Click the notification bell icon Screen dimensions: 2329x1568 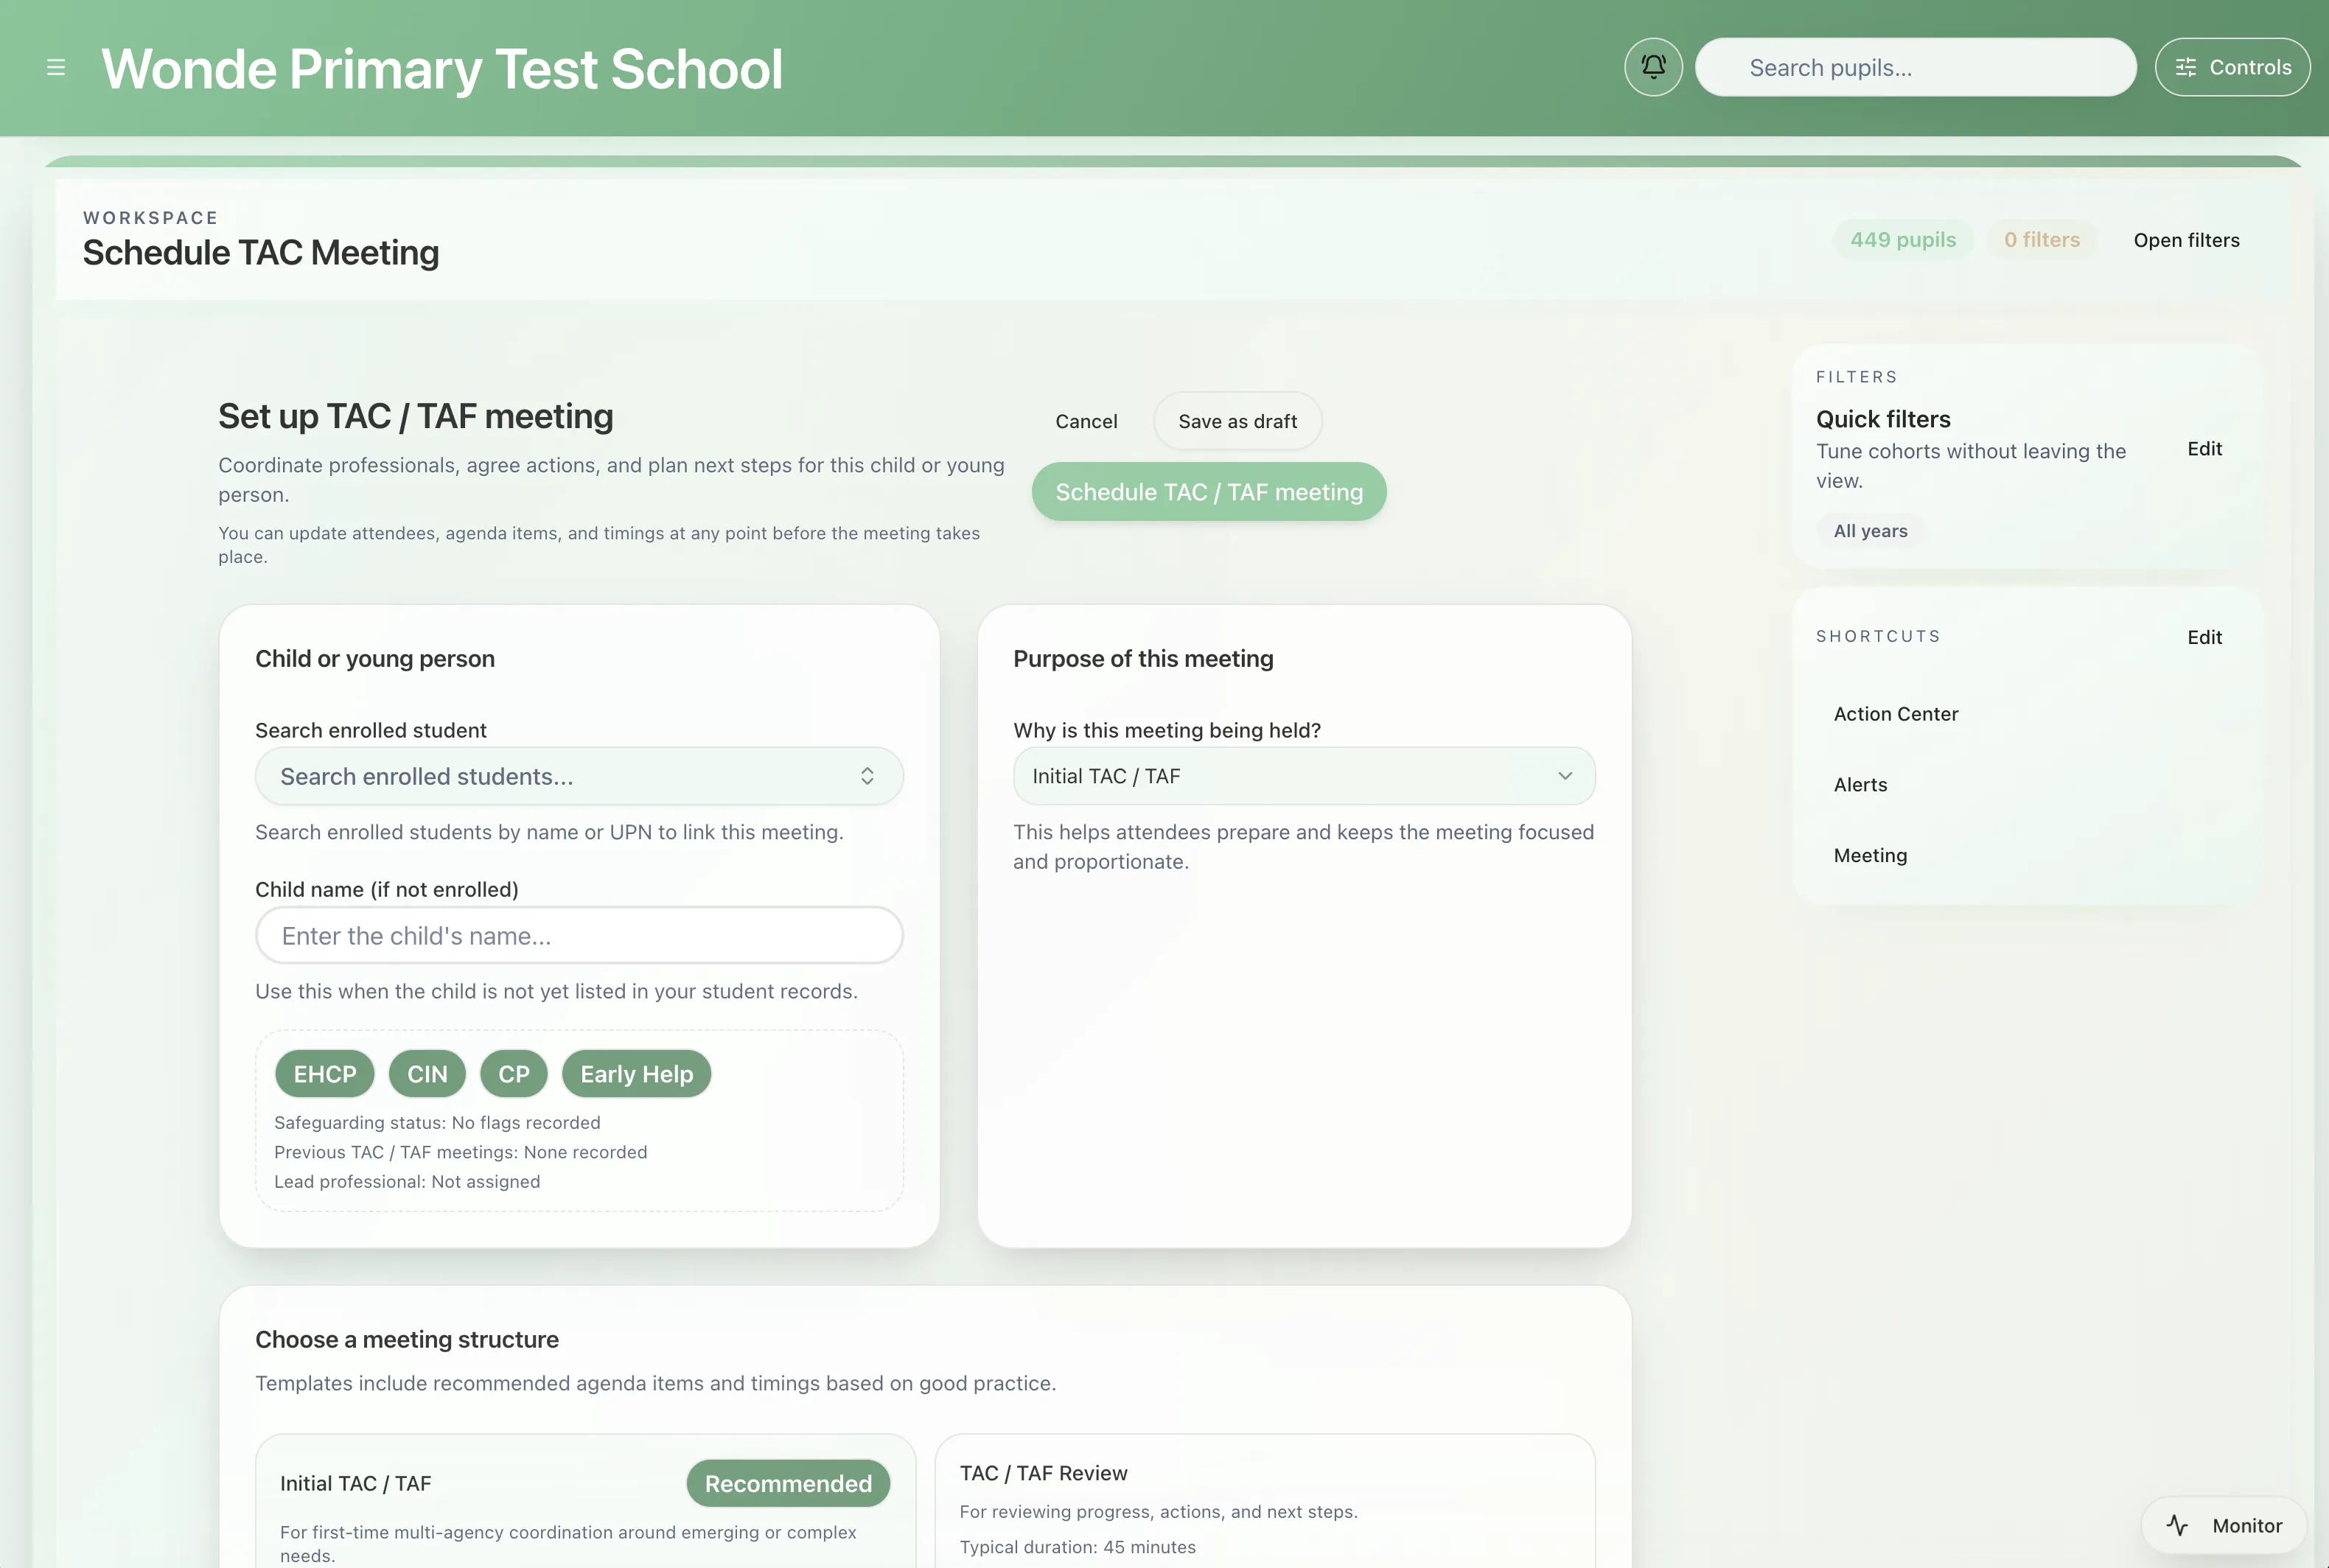[x=1653, y=68]
